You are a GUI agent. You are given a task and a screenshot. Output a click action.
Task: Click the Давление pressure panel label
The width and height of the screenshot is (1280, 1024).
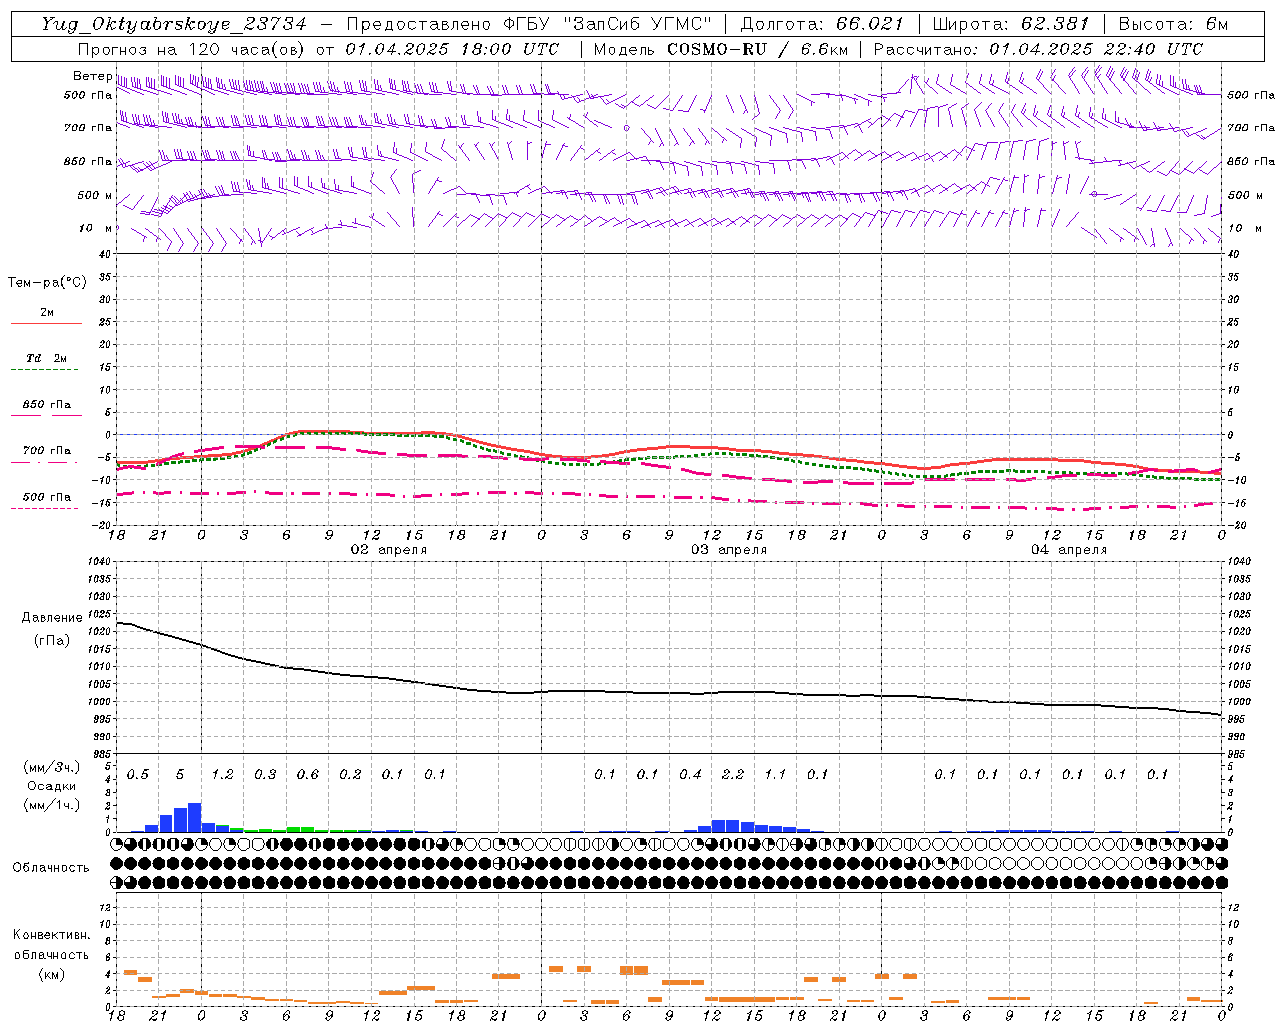coord(52,618)
